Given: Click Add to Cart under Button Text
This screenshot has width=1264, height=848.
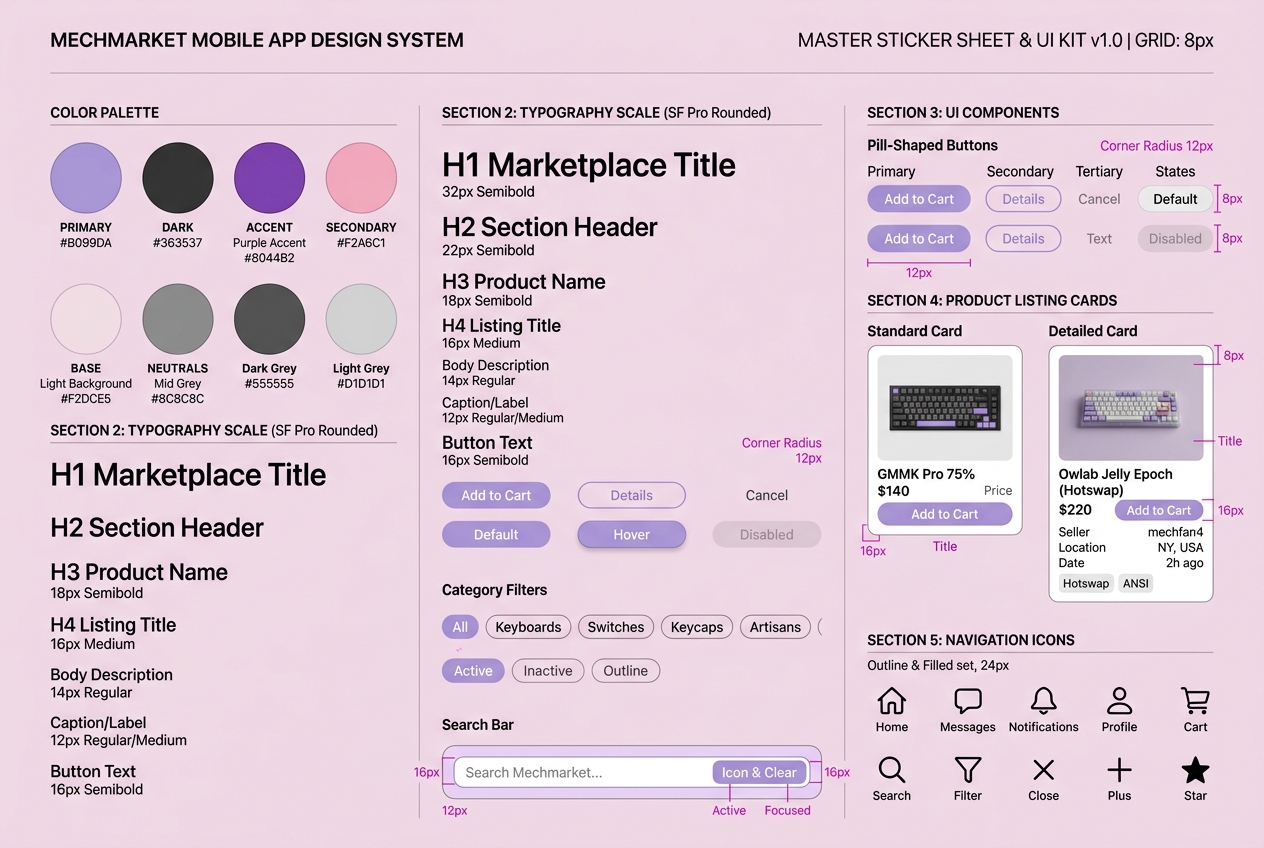Looking at the screenshot, I should pos(496,495).
